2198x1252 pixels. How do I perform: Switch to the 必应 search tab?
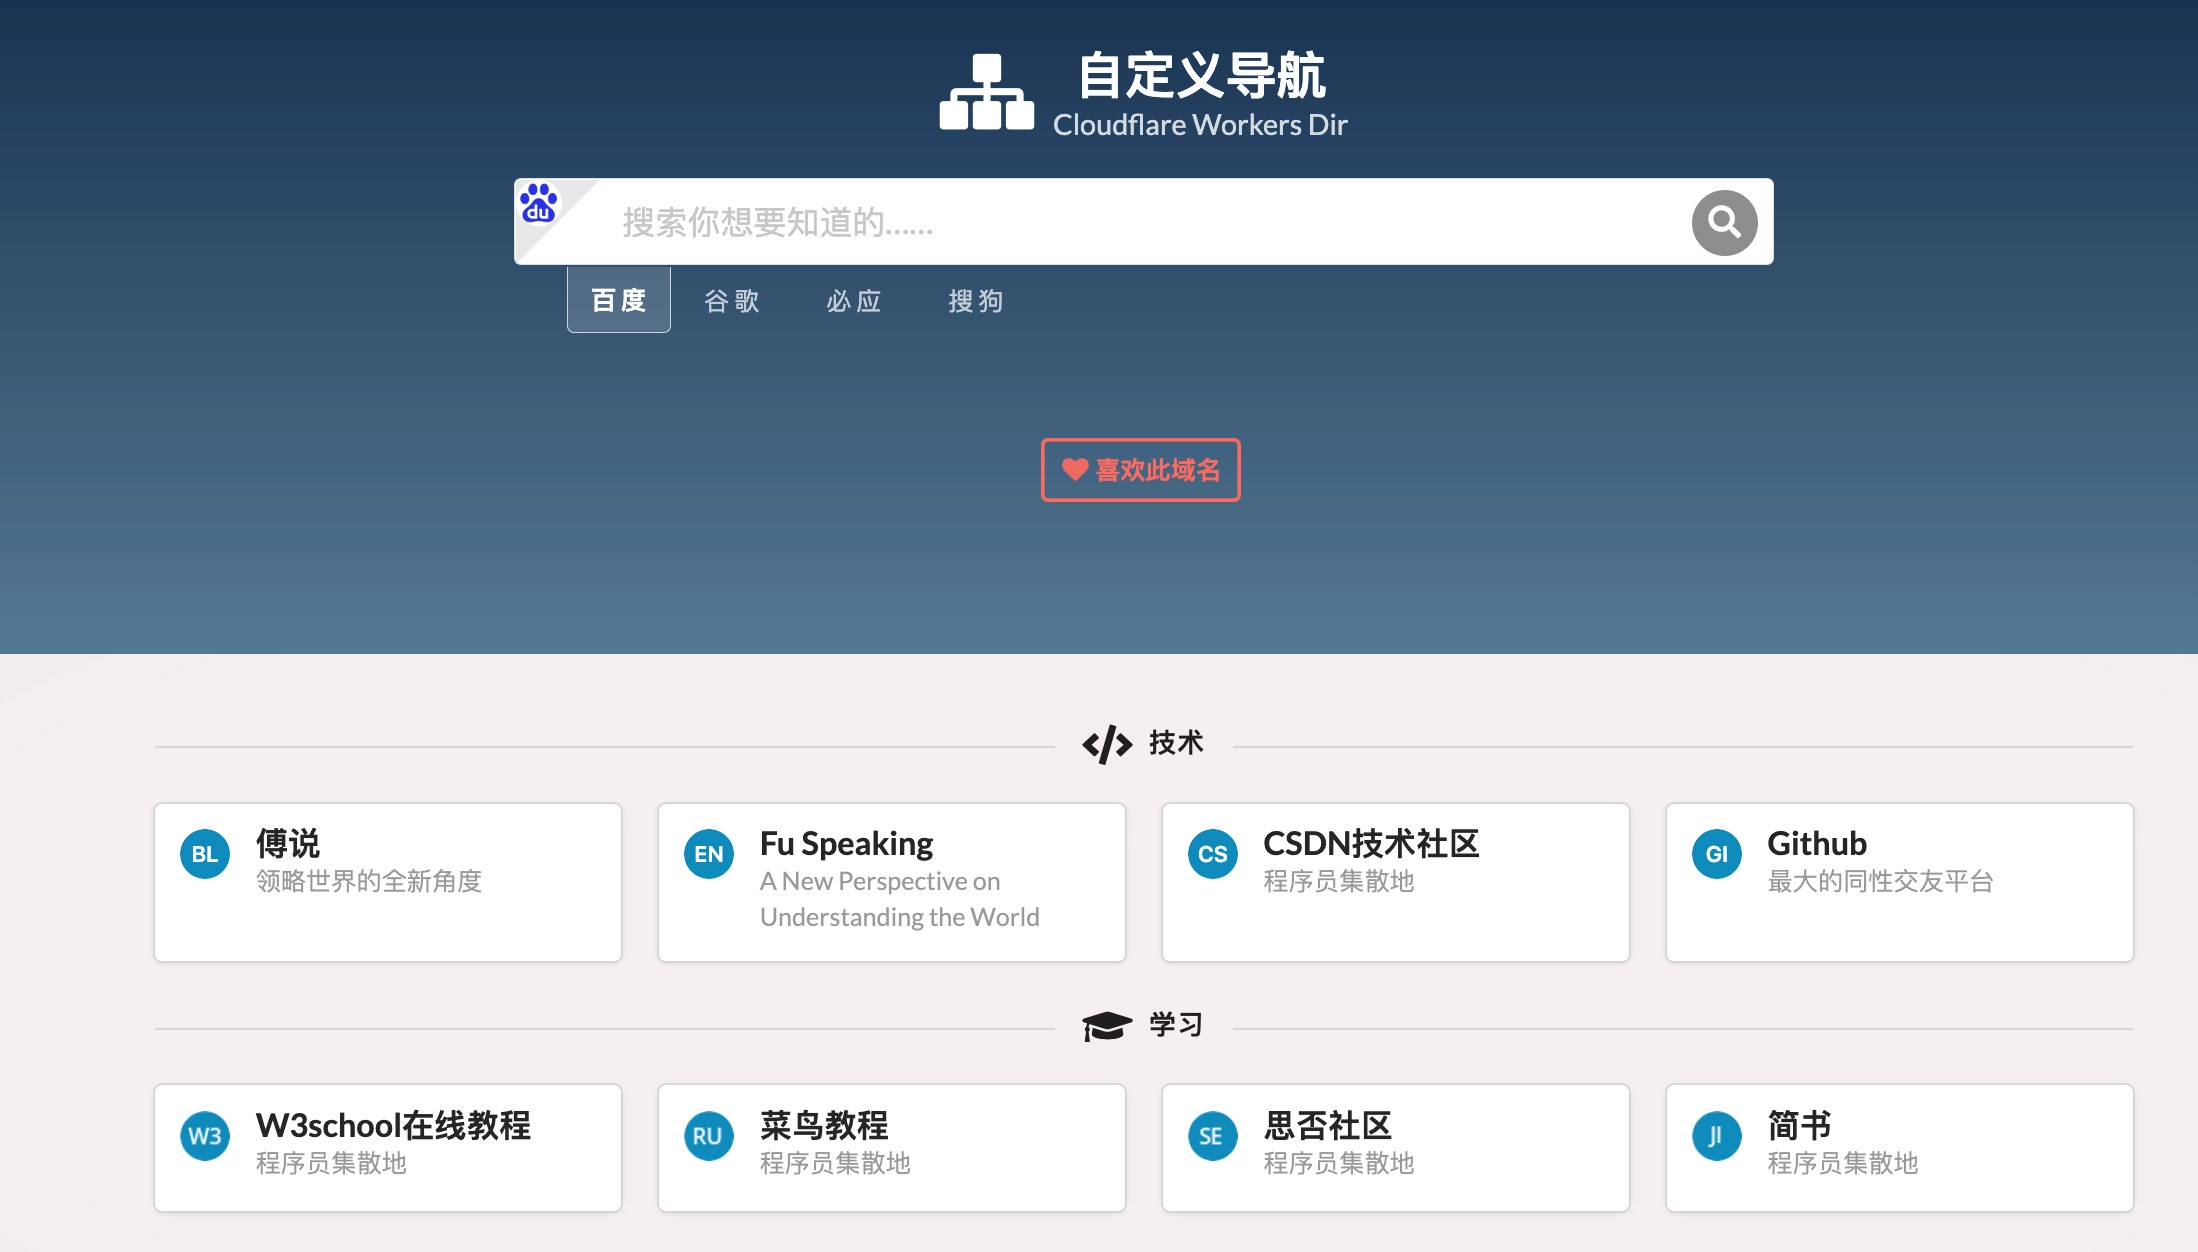(x=854, y=300)
